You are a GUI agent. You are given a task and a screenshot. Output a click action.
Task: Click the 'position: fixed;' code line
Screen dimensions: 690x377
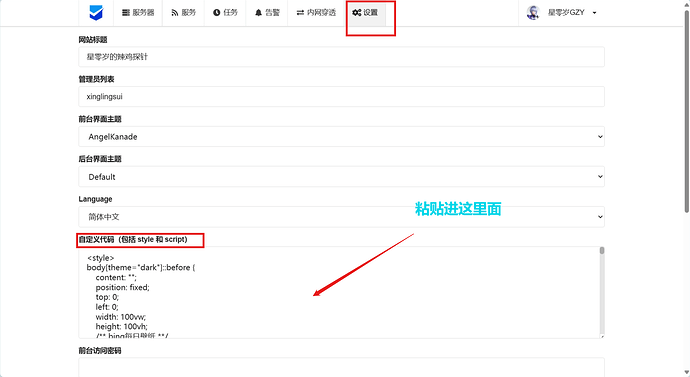122,287
